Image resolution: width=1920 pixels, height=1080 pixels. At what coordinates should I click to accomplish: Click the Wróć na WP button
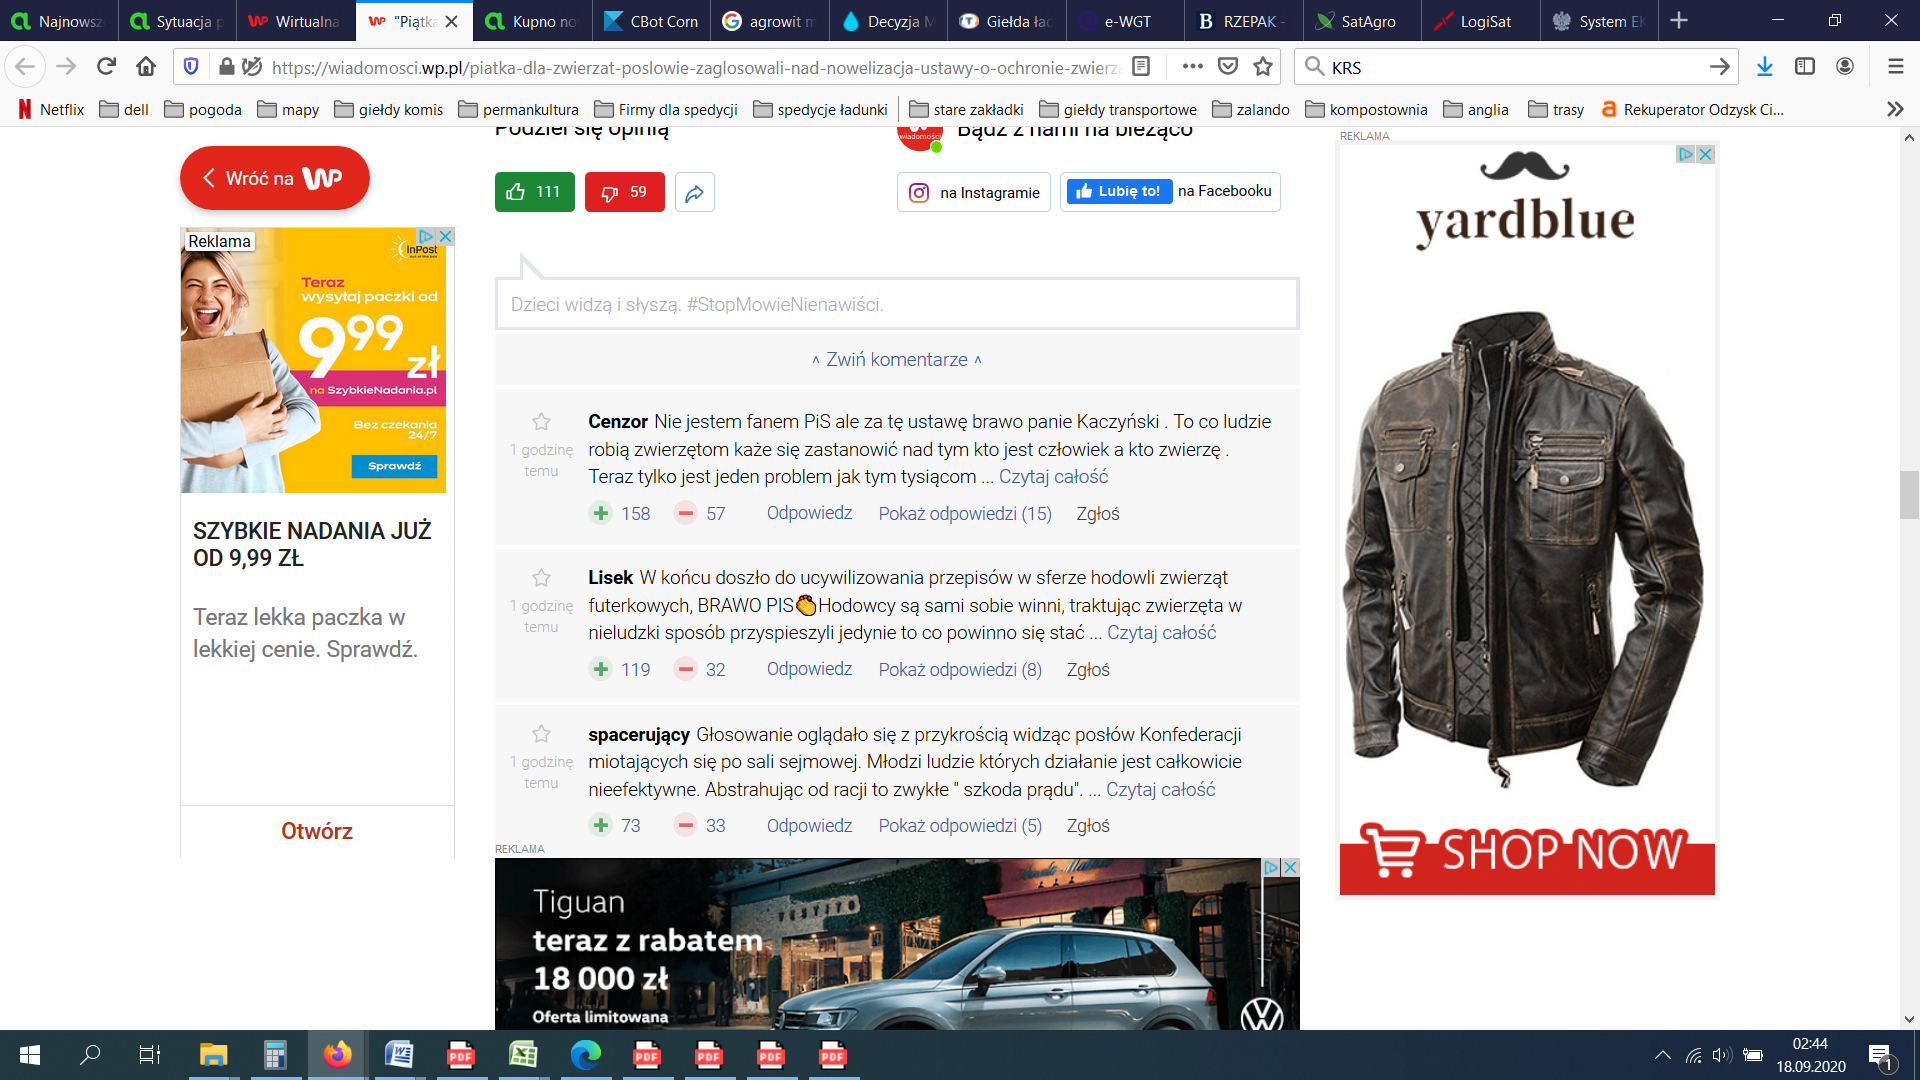pyautogui.click(x=274, y=178)
